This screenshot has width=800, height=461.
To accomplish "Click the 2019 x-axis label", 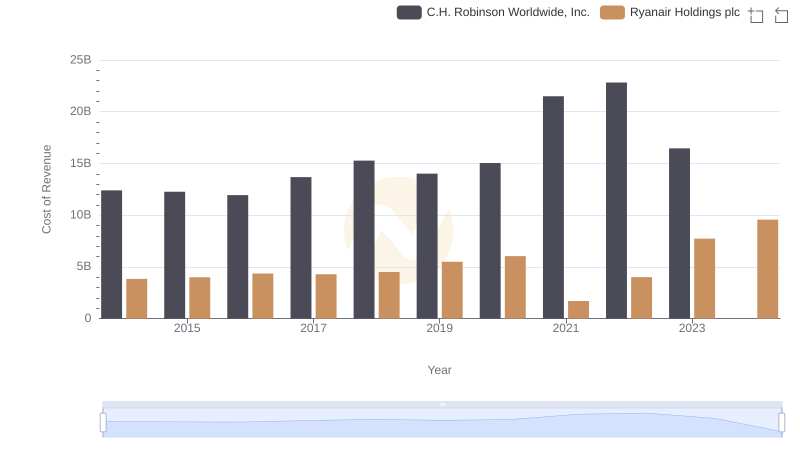I will click(x=439, y=328).
